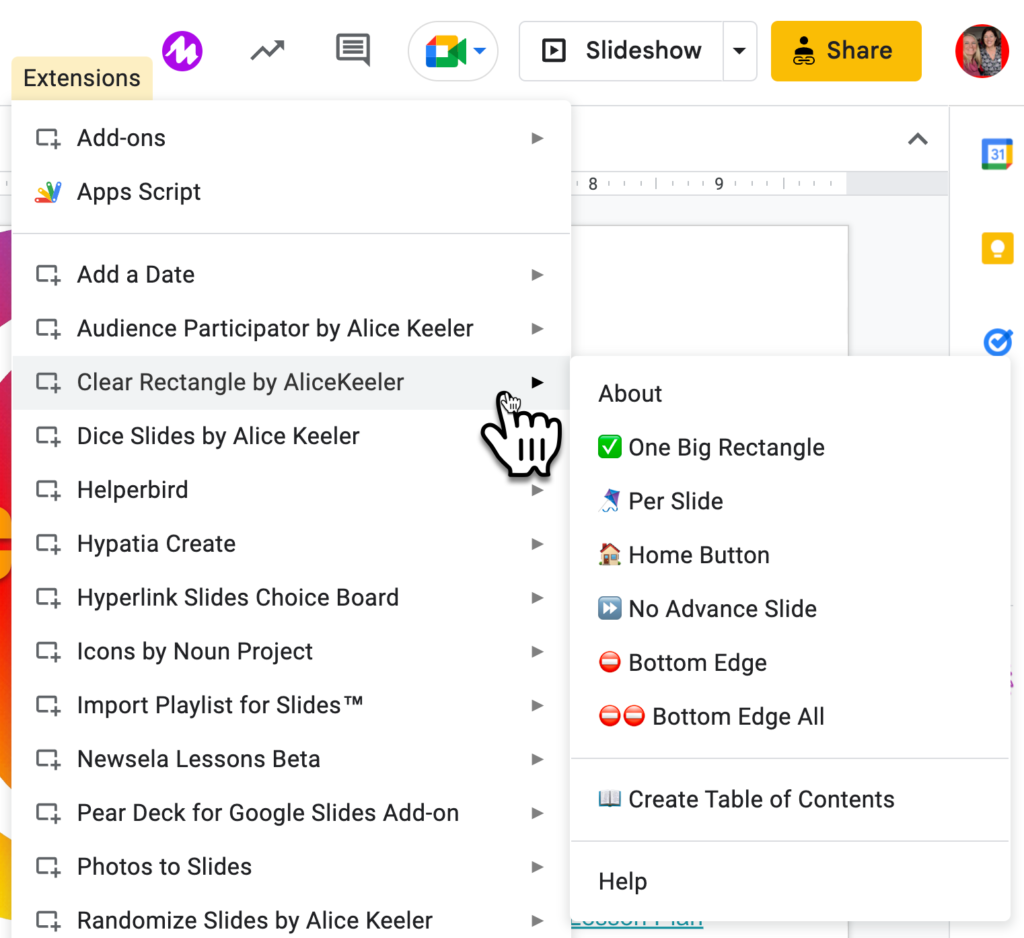Click the Meet dropdown arrow
Viewport: 1024px width, 938px height.
click(x=480, y=51)
